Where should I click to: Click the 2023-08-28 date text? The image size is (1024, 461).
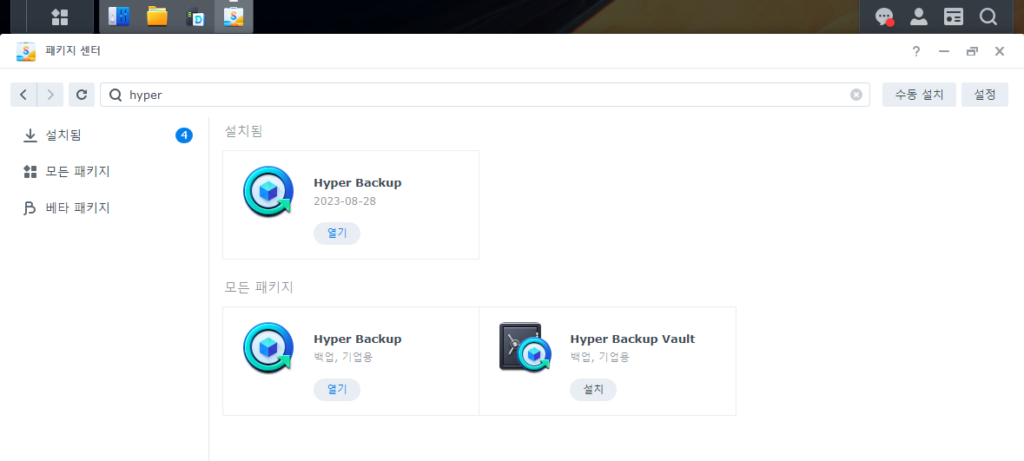pos(345,201)
